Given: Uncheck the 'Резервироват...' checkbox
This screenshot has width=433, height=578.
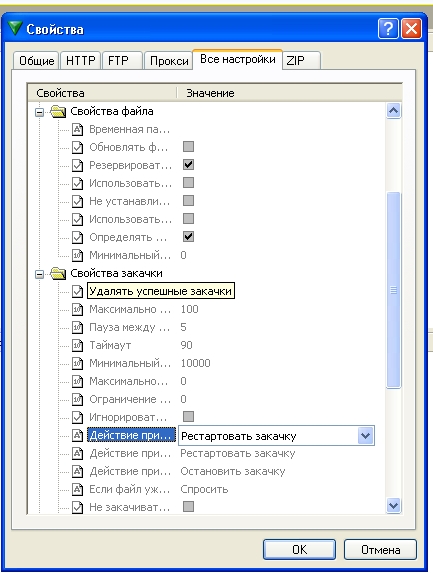Looking at the screenshot, I should [x=188, y=165].
